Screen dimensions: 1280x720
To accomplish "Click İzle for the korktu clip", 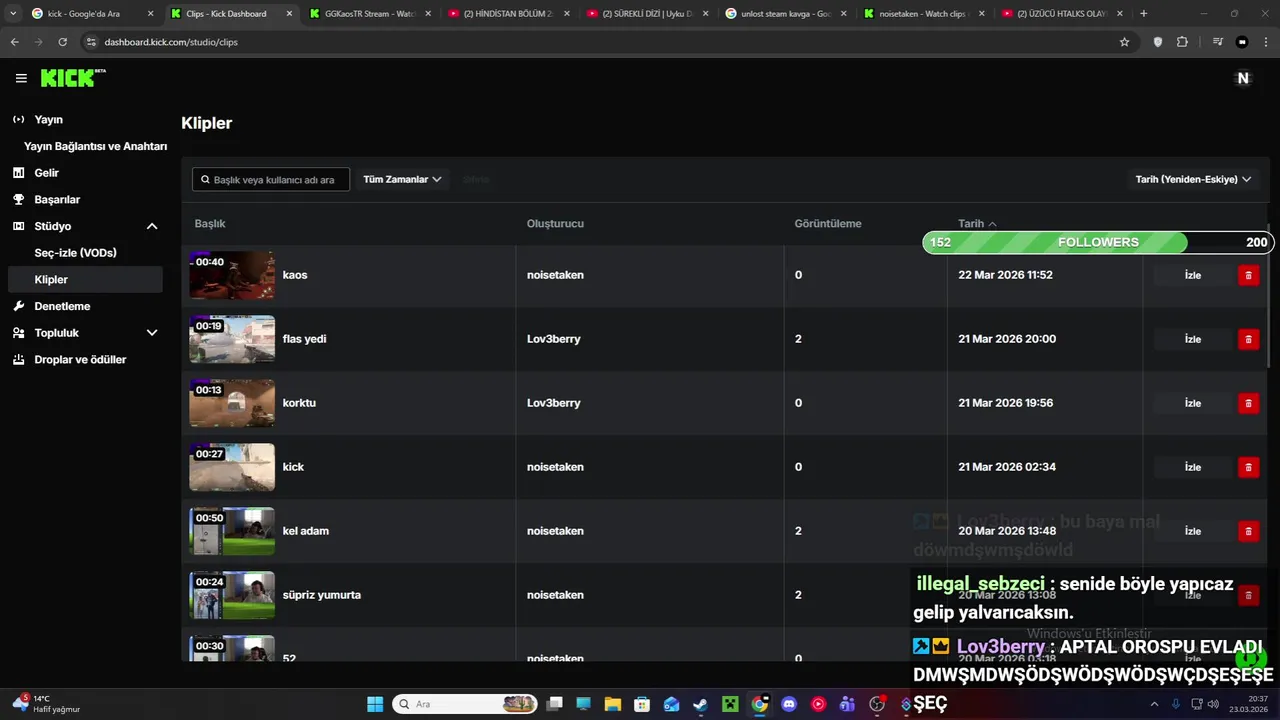I will point(1192,403).
